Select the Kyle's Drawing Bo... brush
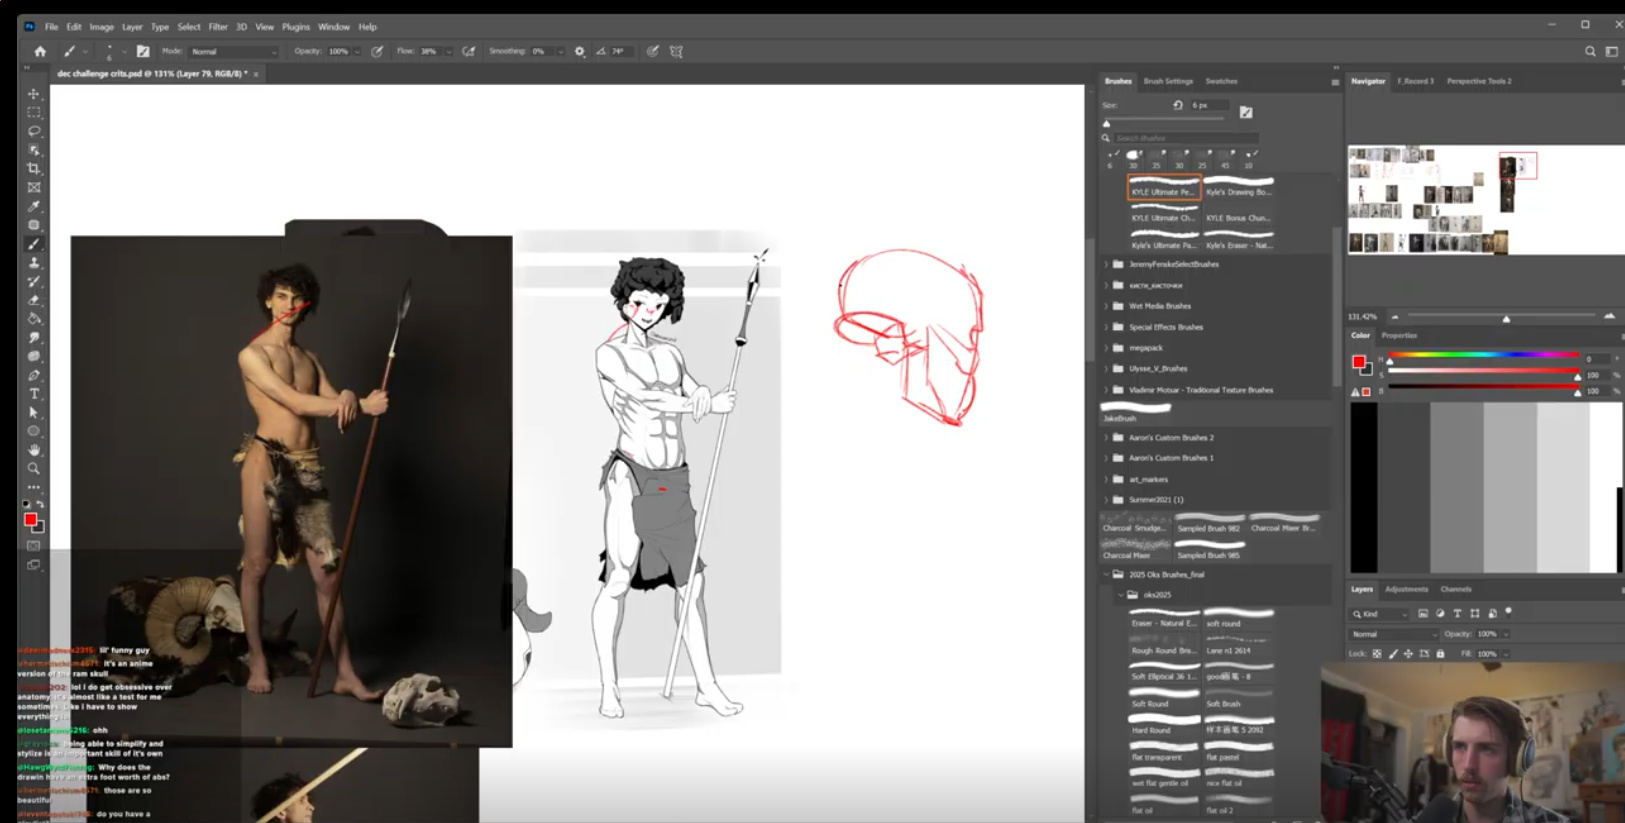This screenshot has width=1625, height=823. (1238, 187)
